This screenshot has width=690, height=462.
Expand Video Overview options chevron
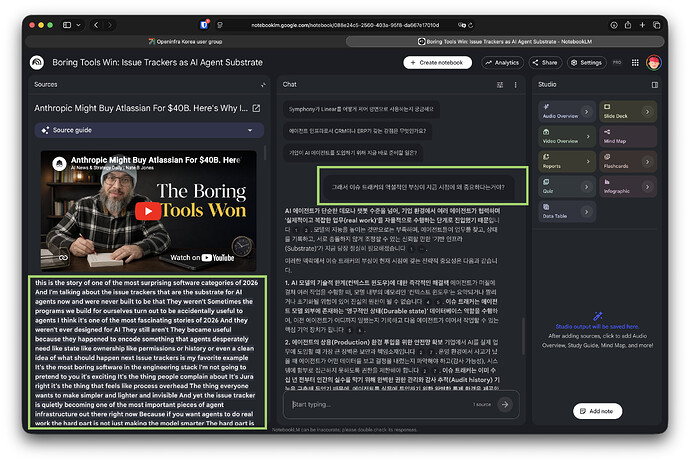tap(588, 137)
